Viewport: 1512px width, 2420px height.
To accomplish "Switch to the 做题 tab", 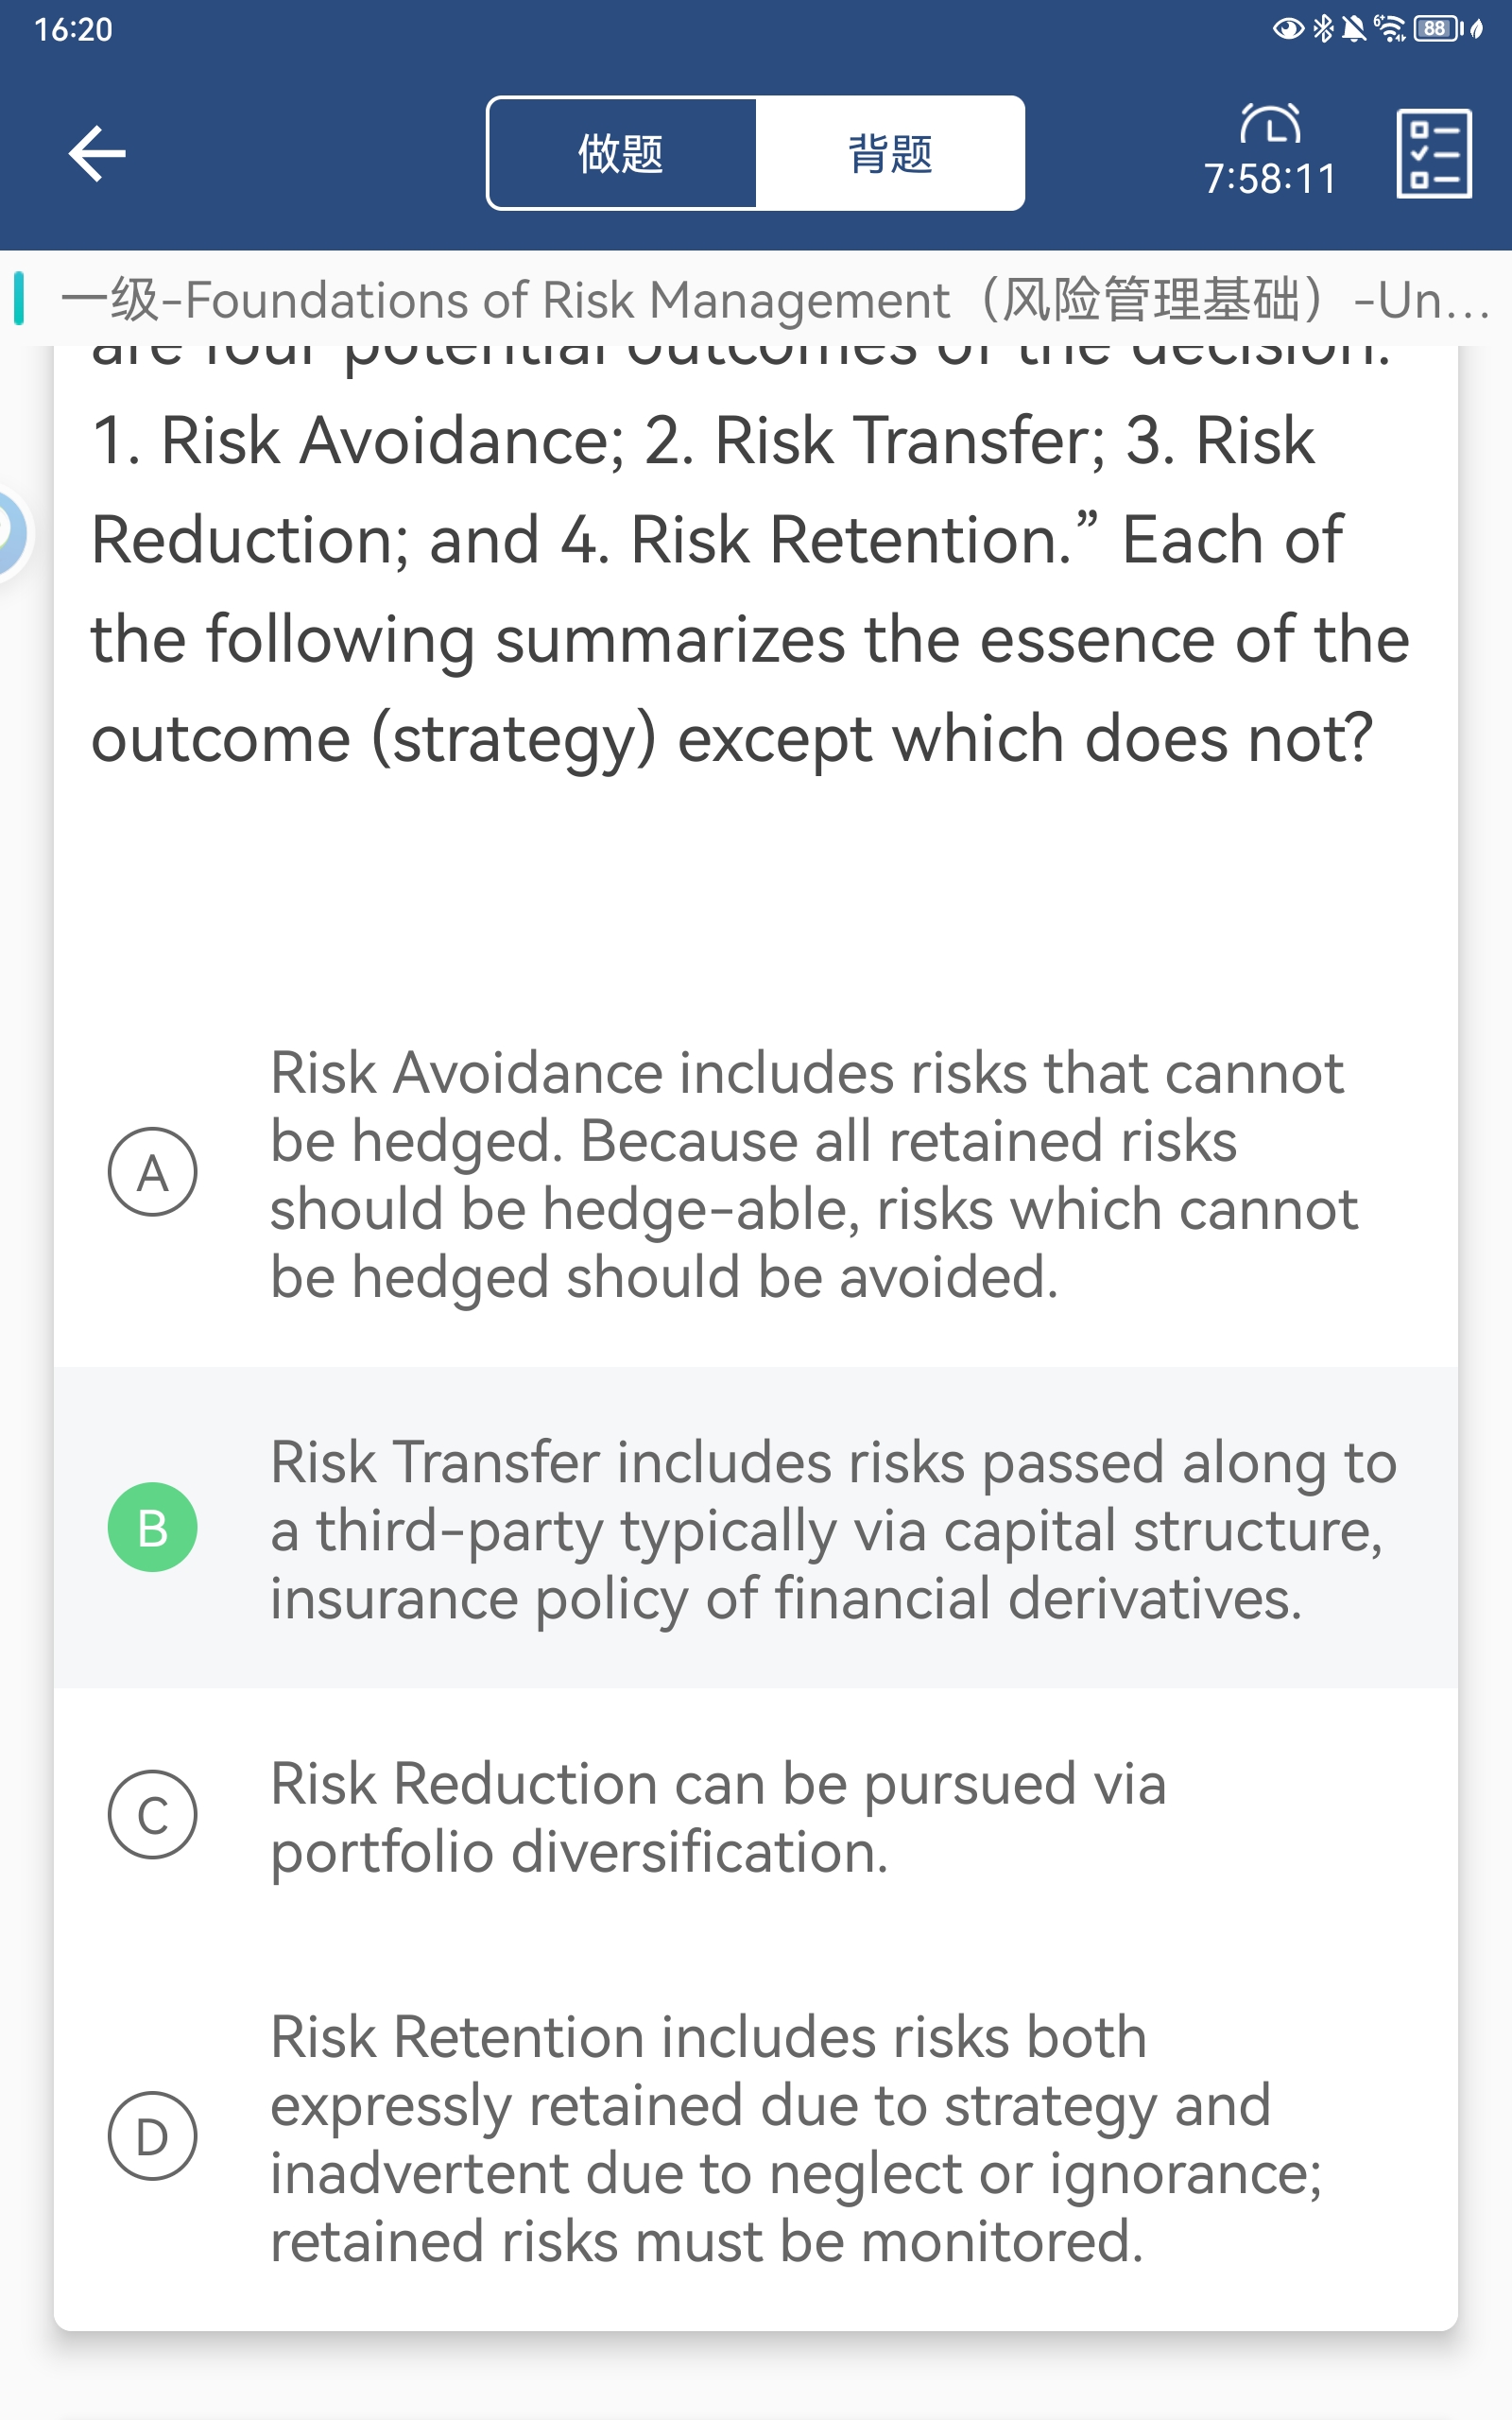I will pyautogui.click(x=621, y=154).
